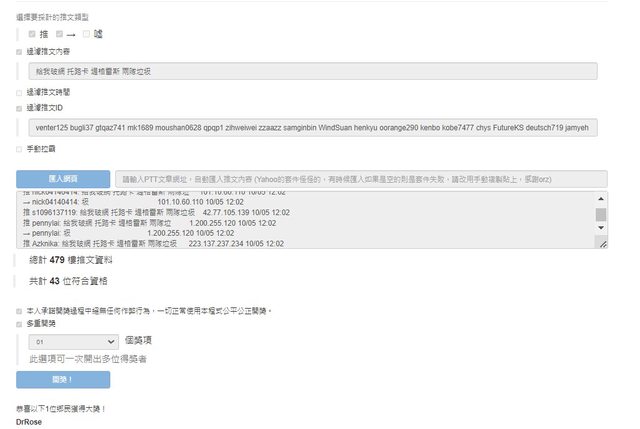Toggle the 多重開獎 multiple draw checkbox
This screenshot has width=640, height=429.
[20, 324]
